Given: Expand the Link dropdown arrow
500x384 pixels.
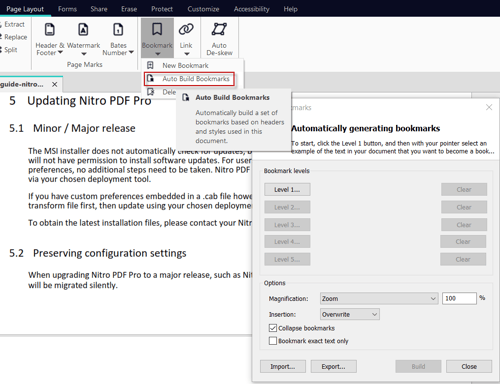Looking at the screenshot, I should pyautogui.click(x=186, y=54).
